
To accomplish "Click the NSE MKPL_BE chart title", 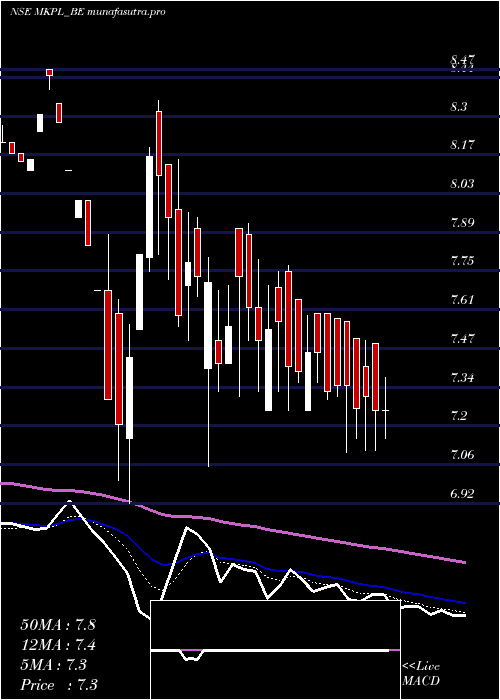I will [x=88, y=12].
